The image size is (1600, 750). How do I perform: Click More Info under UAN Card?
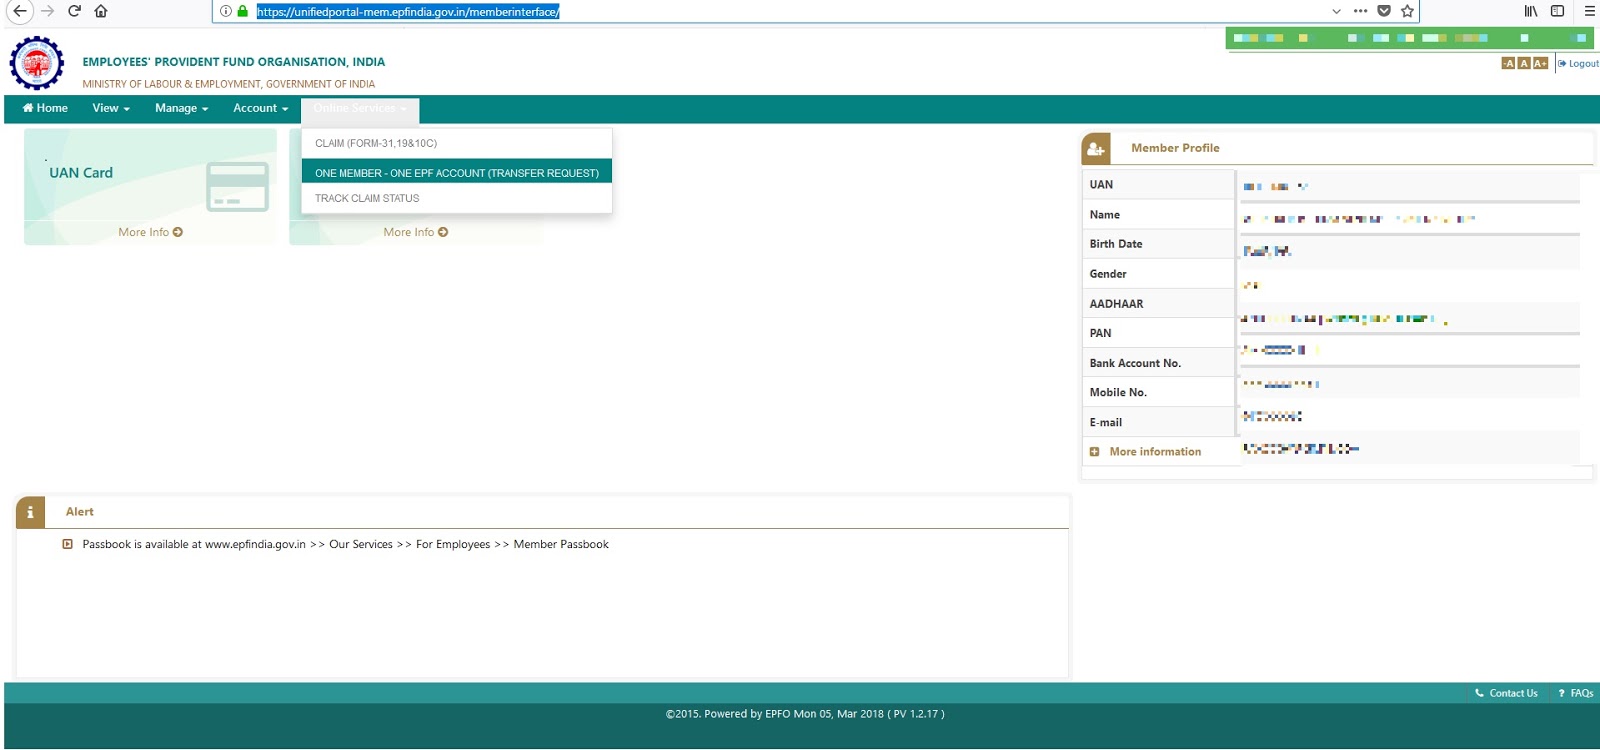[150, 232]
